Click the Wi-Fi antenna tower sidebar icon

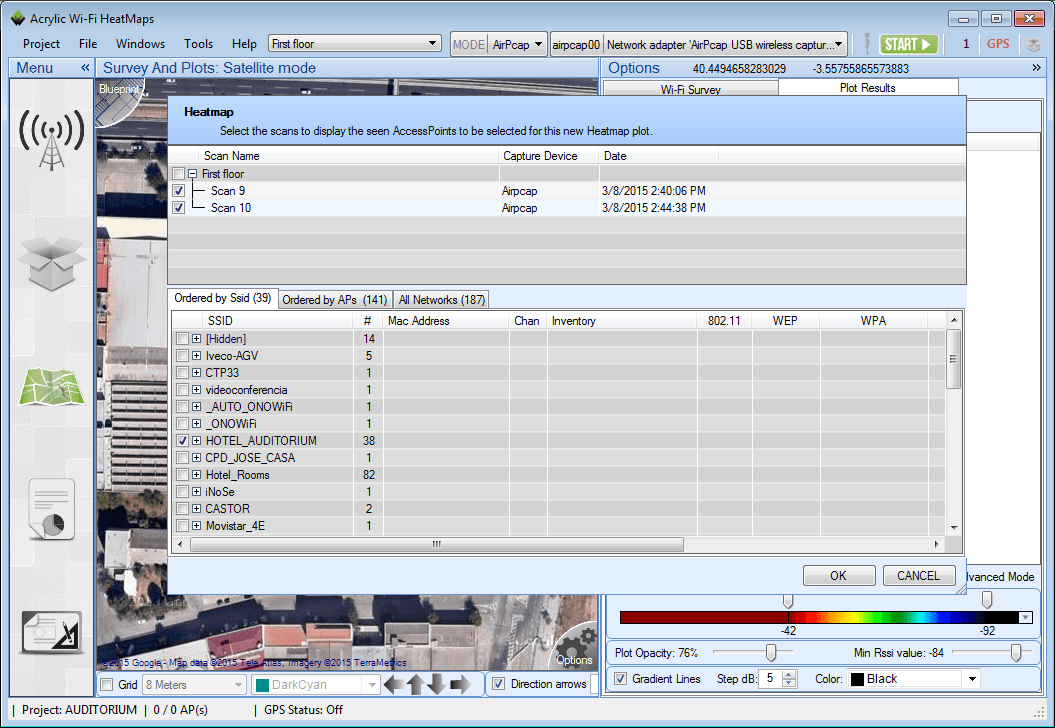[52, 139]
